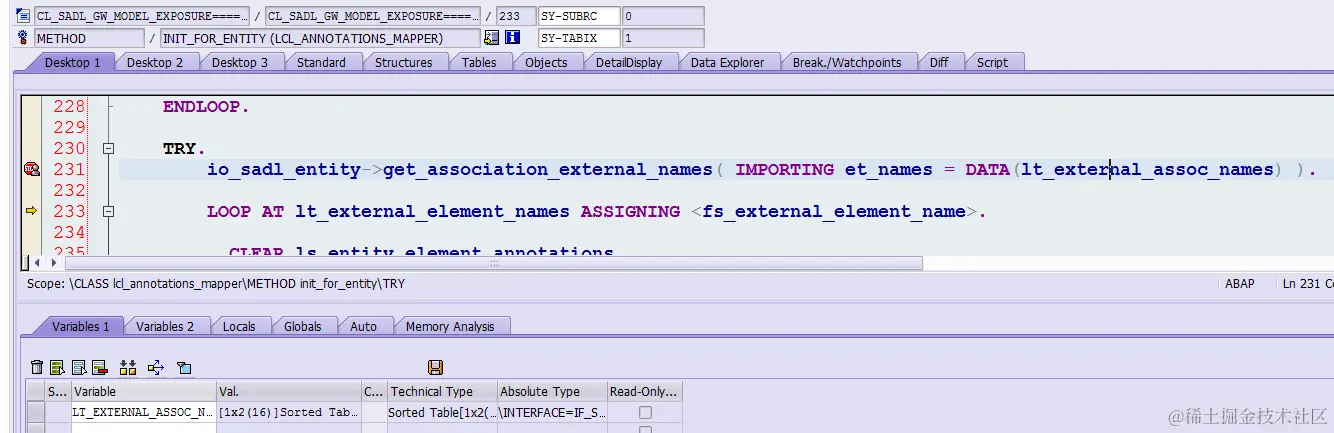Click the yellow binoculars-style find icon
Viewport: 1334px width, 433px height.
128,368
